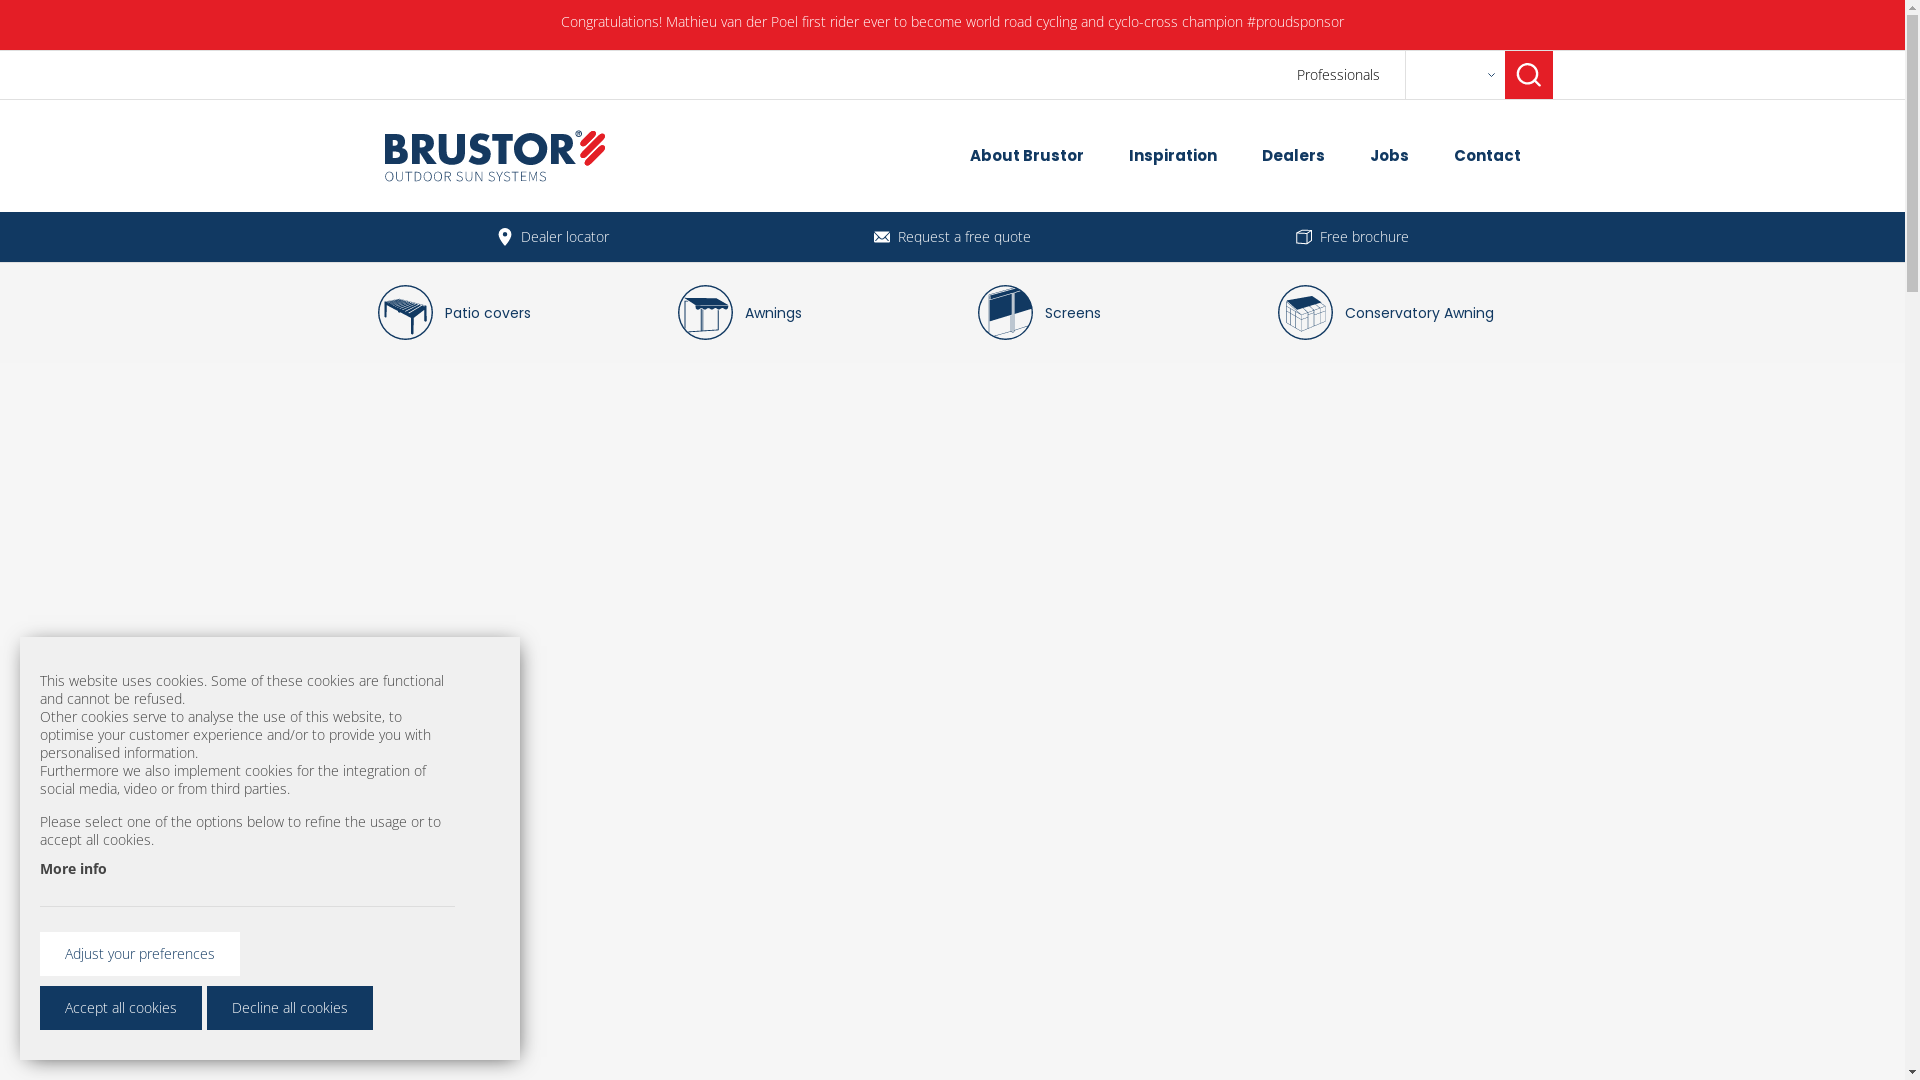Open the Inspiration menu item
1920x1080 pixels.
[1172, 156]
